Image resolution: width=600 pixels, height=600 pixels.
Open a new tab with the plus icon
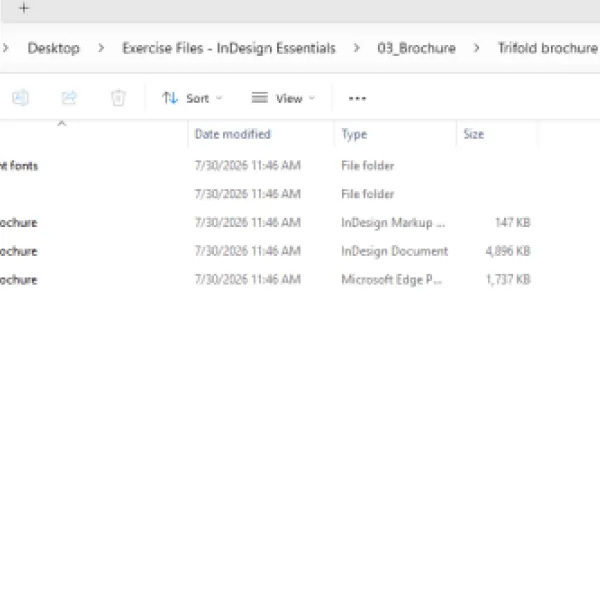point(24,8)
